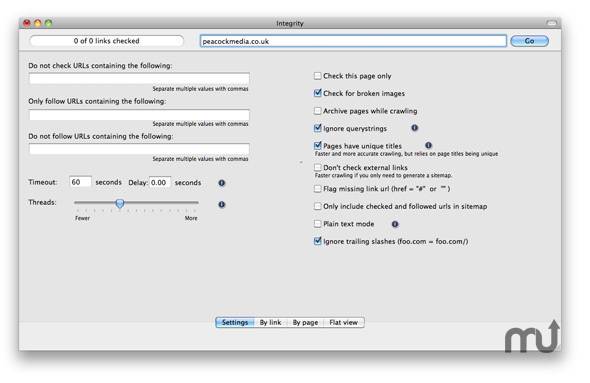Switch to the By link tab

point(270,322)
